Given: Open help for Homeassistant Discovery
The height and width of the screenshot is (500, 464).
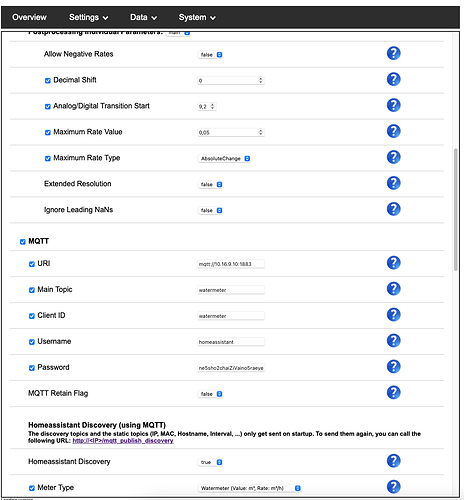Looking at the screenshot, I should point(393,461).
